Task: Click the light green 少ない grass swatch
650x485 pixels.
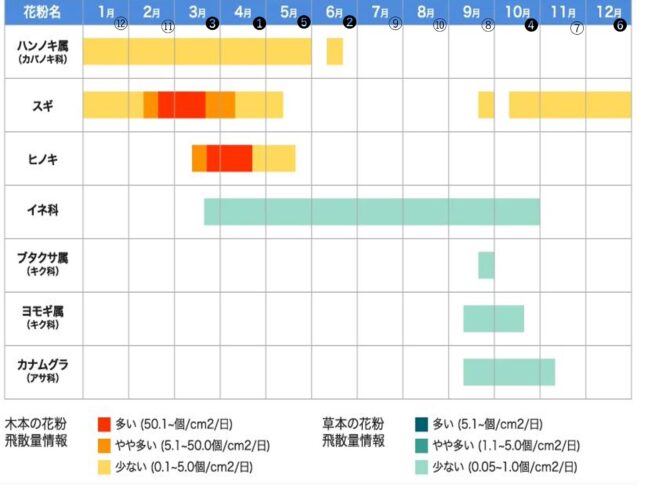Action: [422, 467]
